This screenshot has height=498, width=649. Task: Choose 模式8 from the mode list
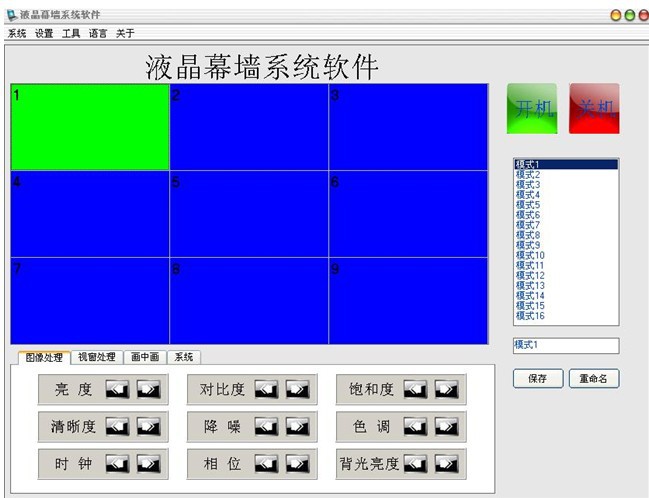point(528,235)
